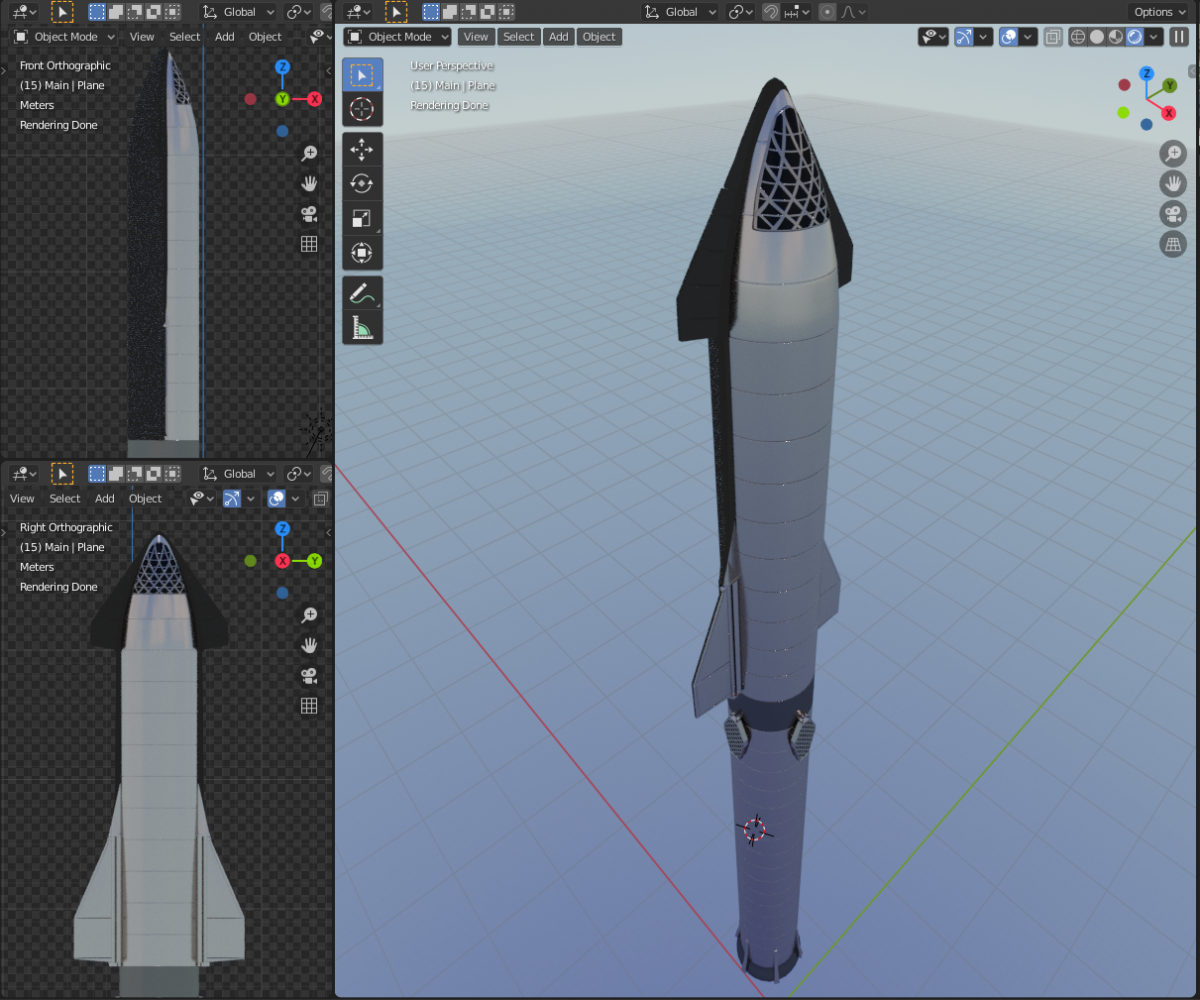Screen dimensions: 1200x1000
Task: Open Global orientation dropdown in main header
Action: click(x=681, y=12)
